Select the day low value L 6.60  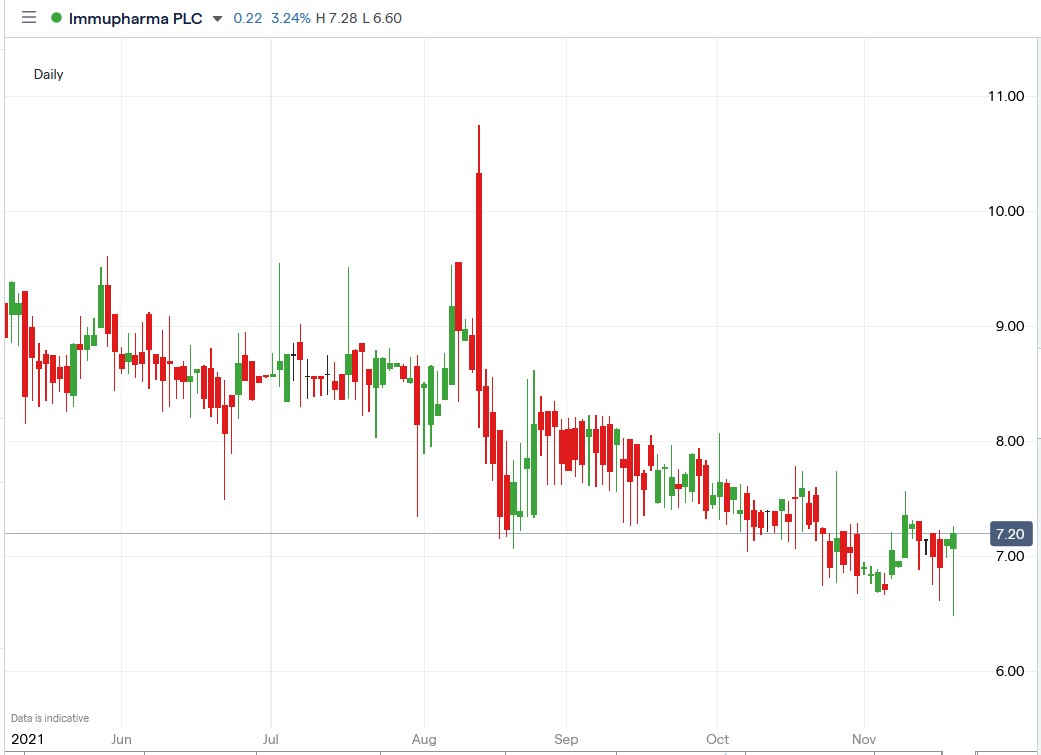(x=381, y=17)
